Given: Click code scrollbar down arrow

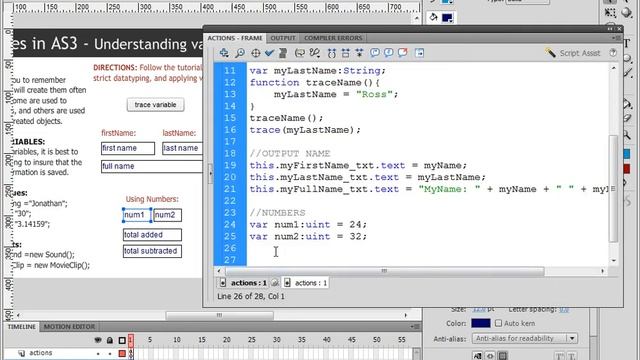Looking at the screenshot, I should [x=613, y=261].
